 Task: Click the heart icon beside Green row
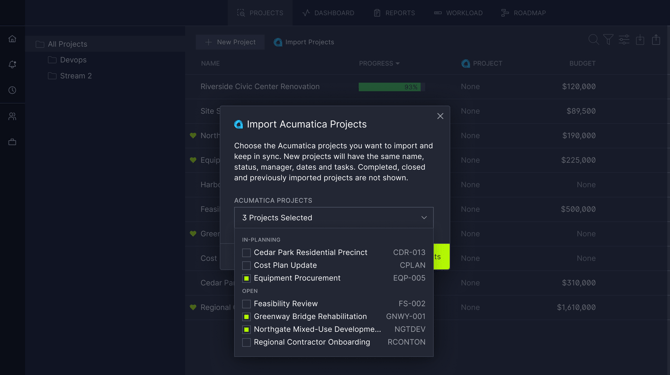point(193,234)
